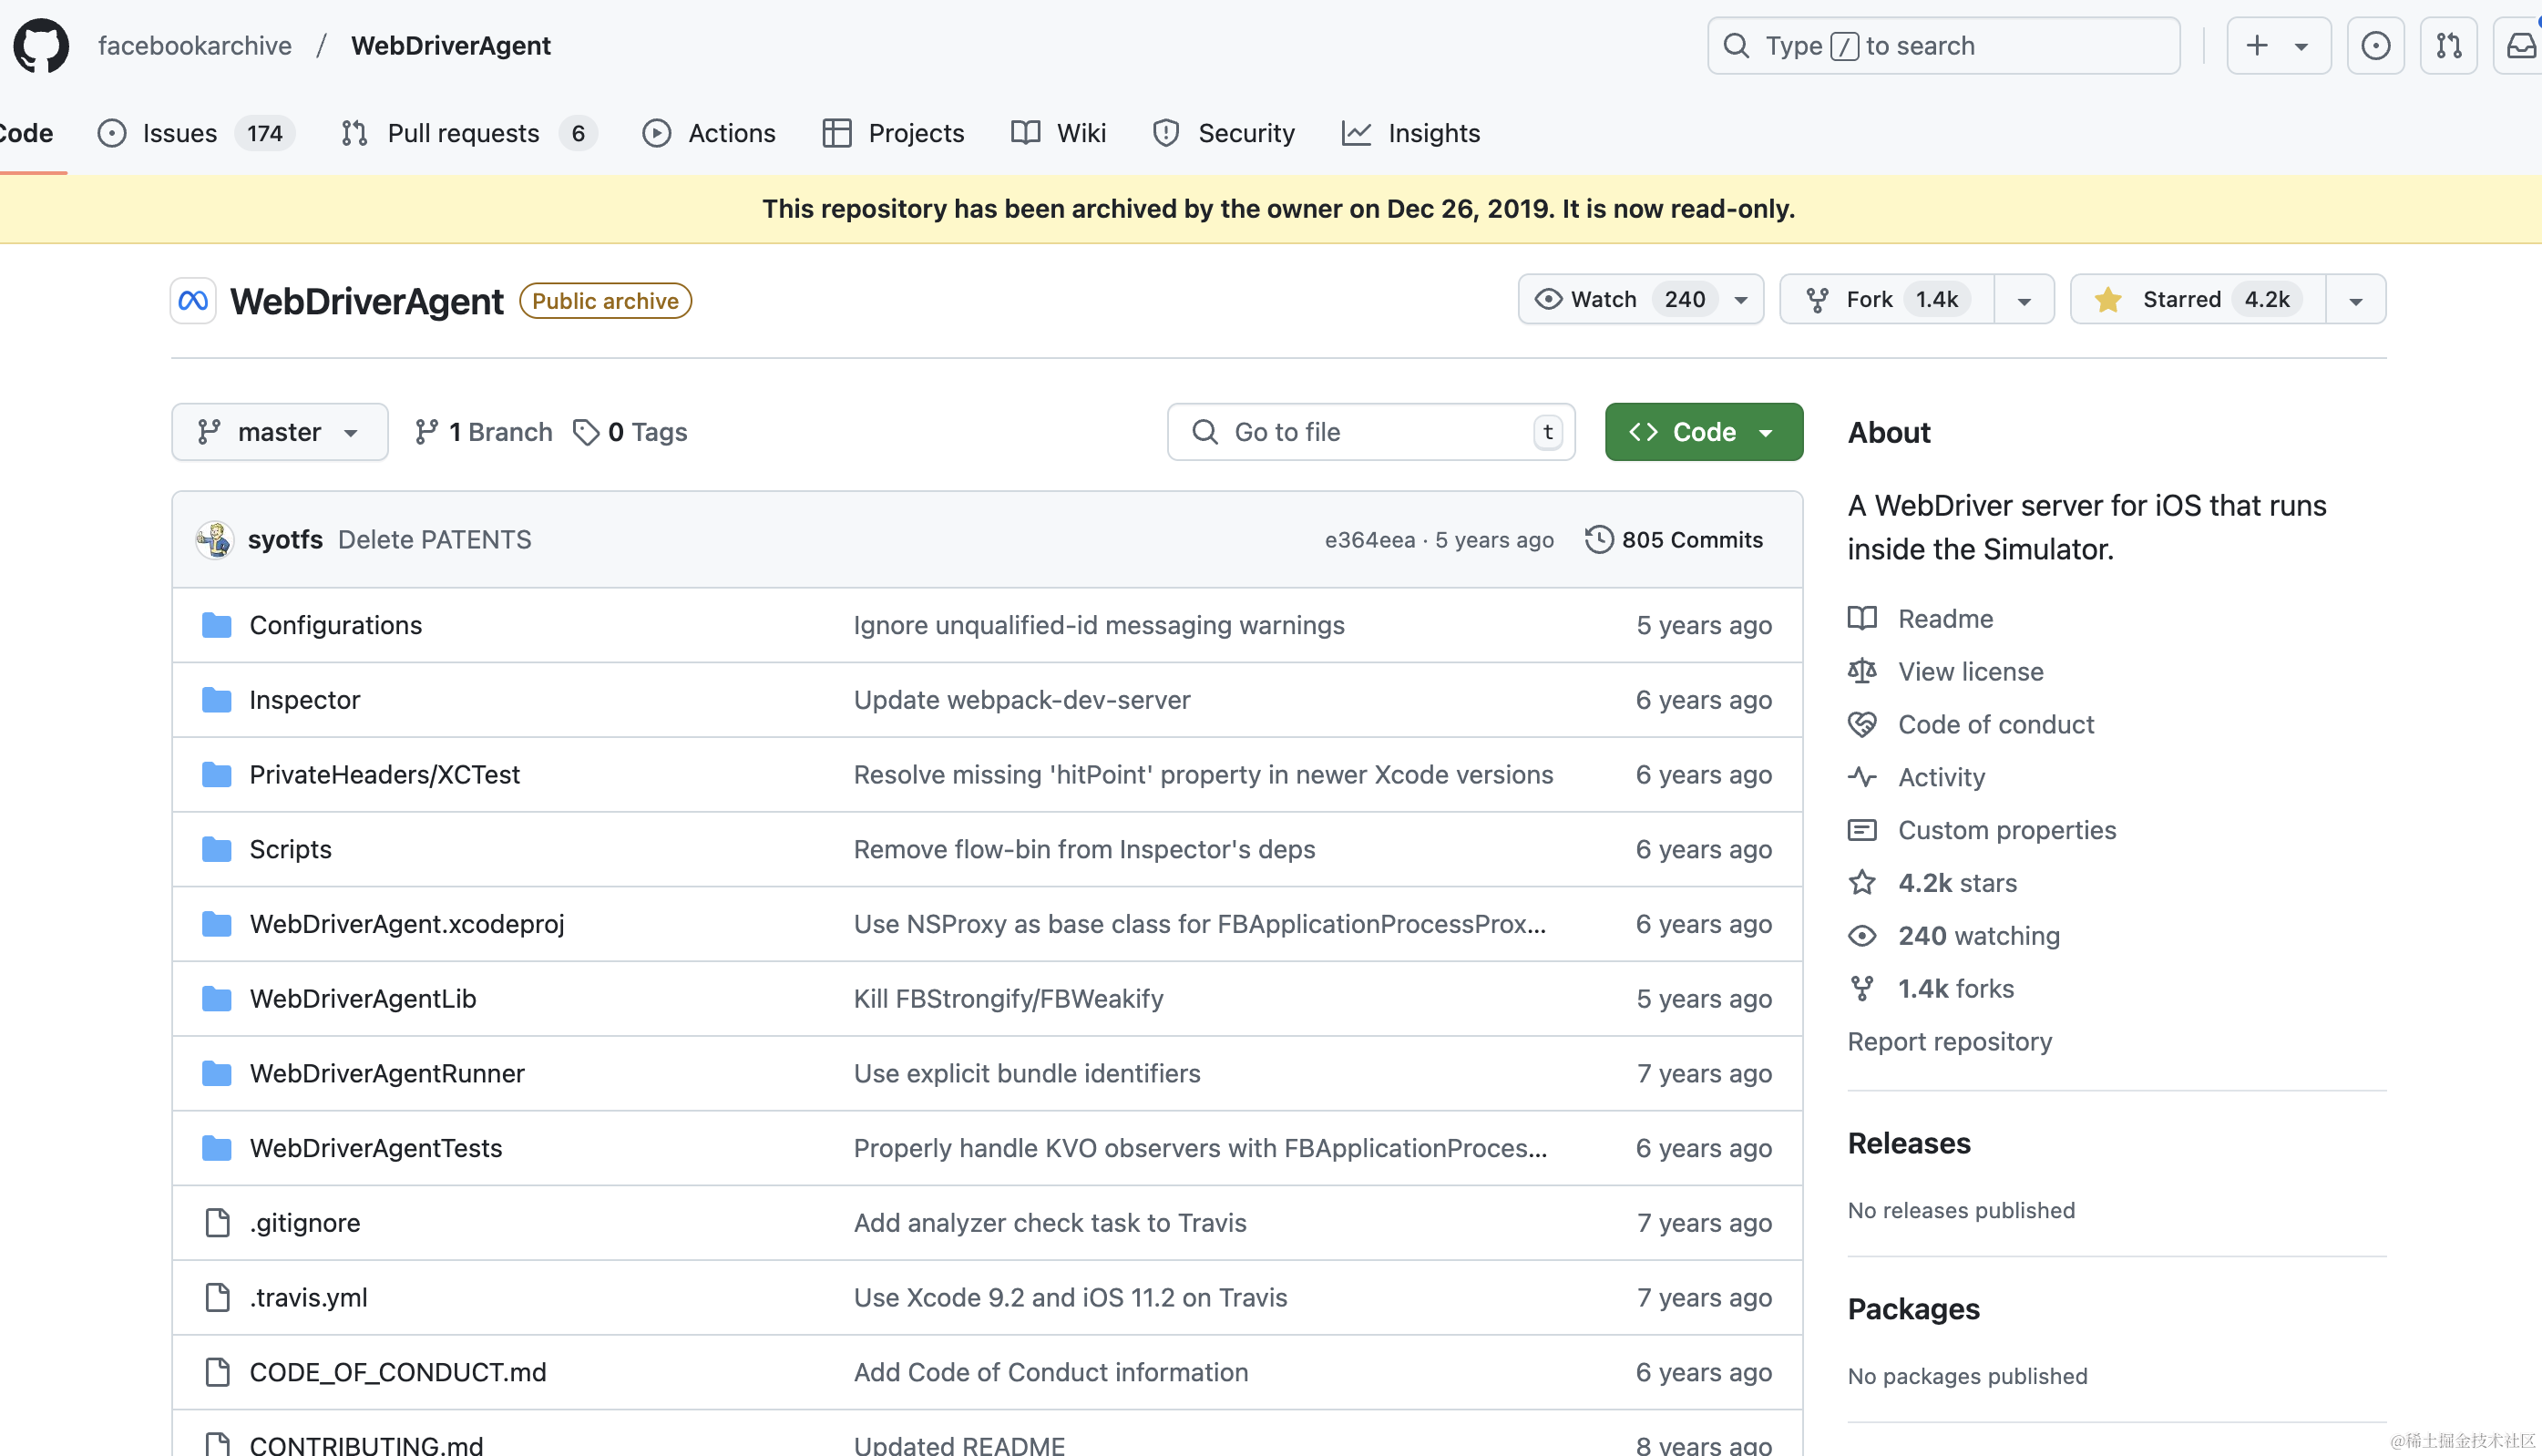2542x1456 pixels.
Task: Open the issues icon in the top bar
Action: [x=2375, y=45]
